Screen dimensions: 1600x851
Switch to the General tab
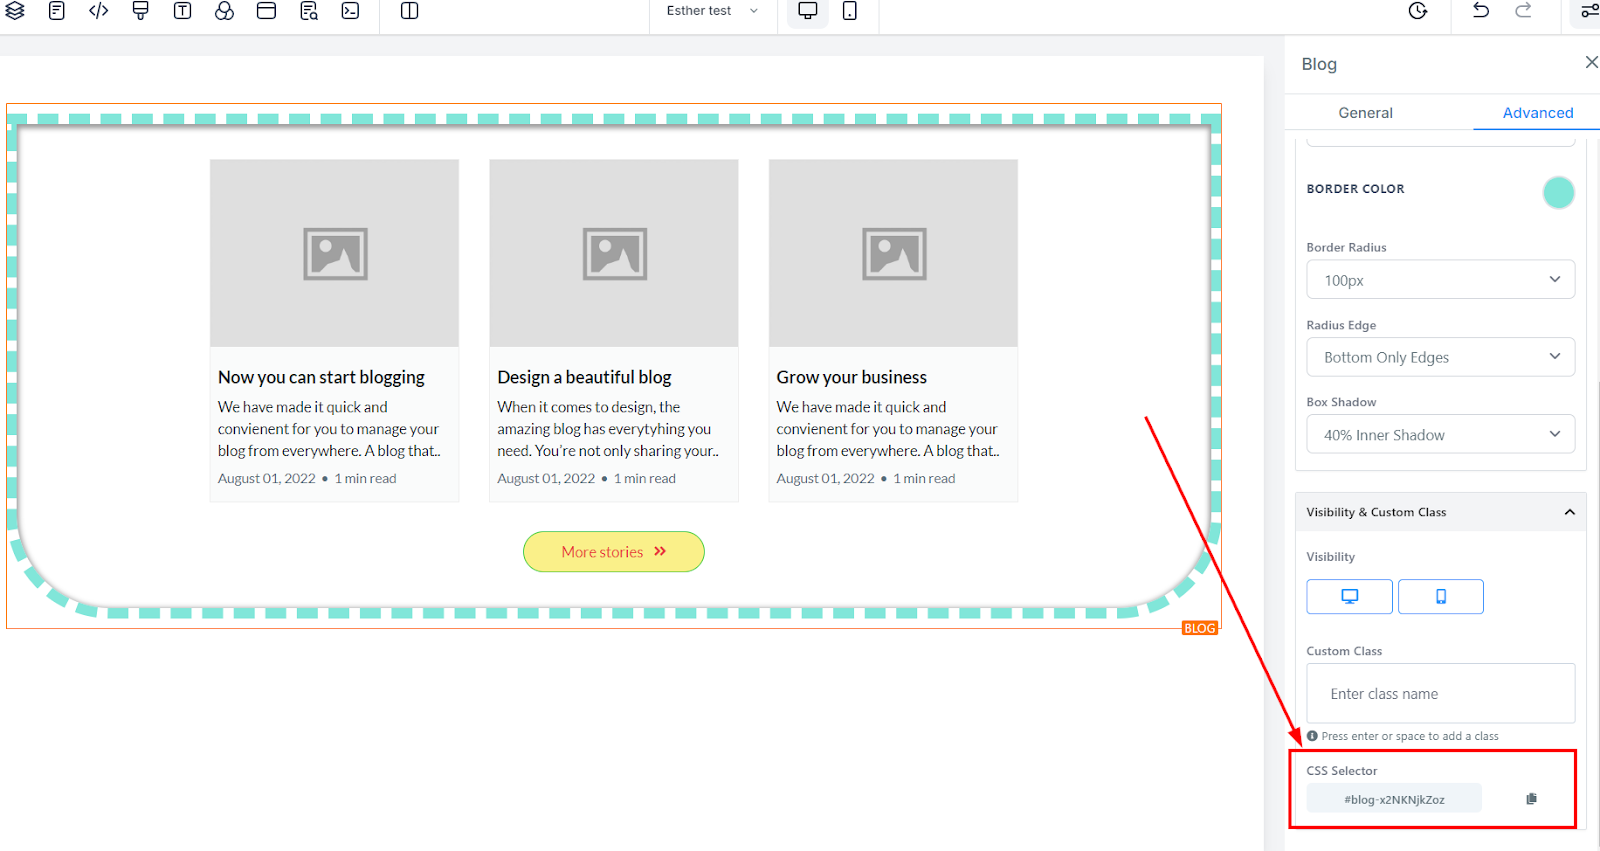click(1365, 113)
